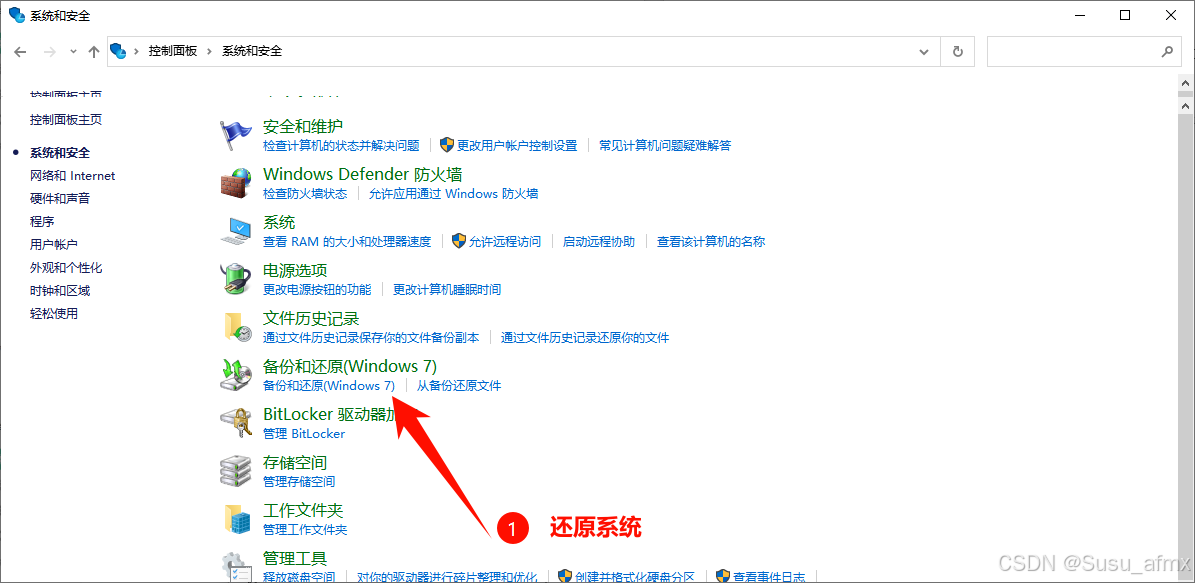
Task: Expand the address bar history dropdown
Action: (x=924, y=52)
